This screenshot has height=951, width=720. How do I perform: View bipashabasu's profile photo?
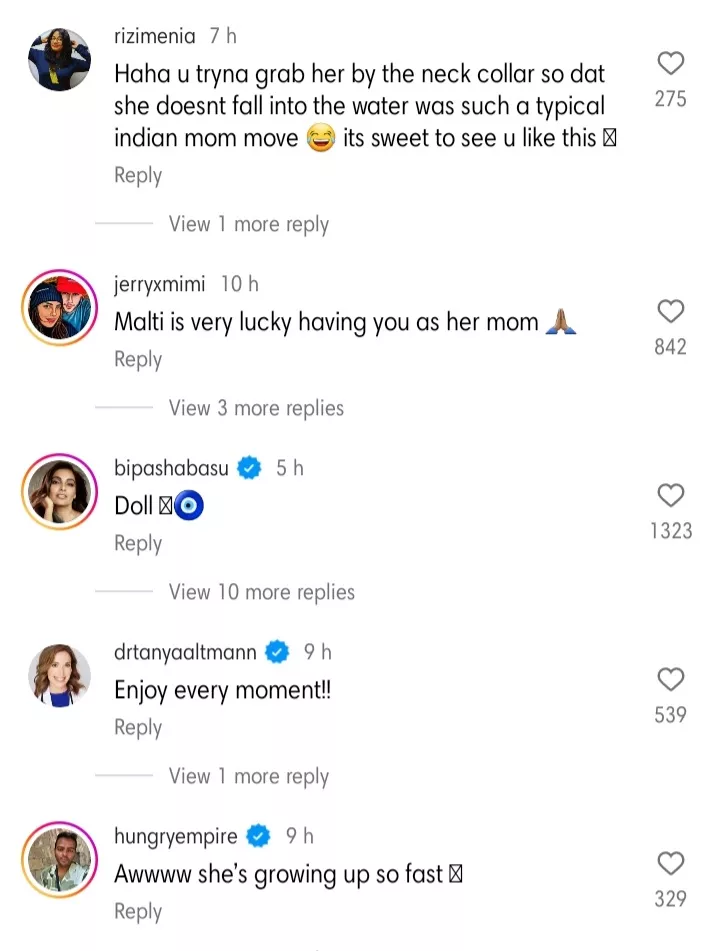(x=59, y=490)
